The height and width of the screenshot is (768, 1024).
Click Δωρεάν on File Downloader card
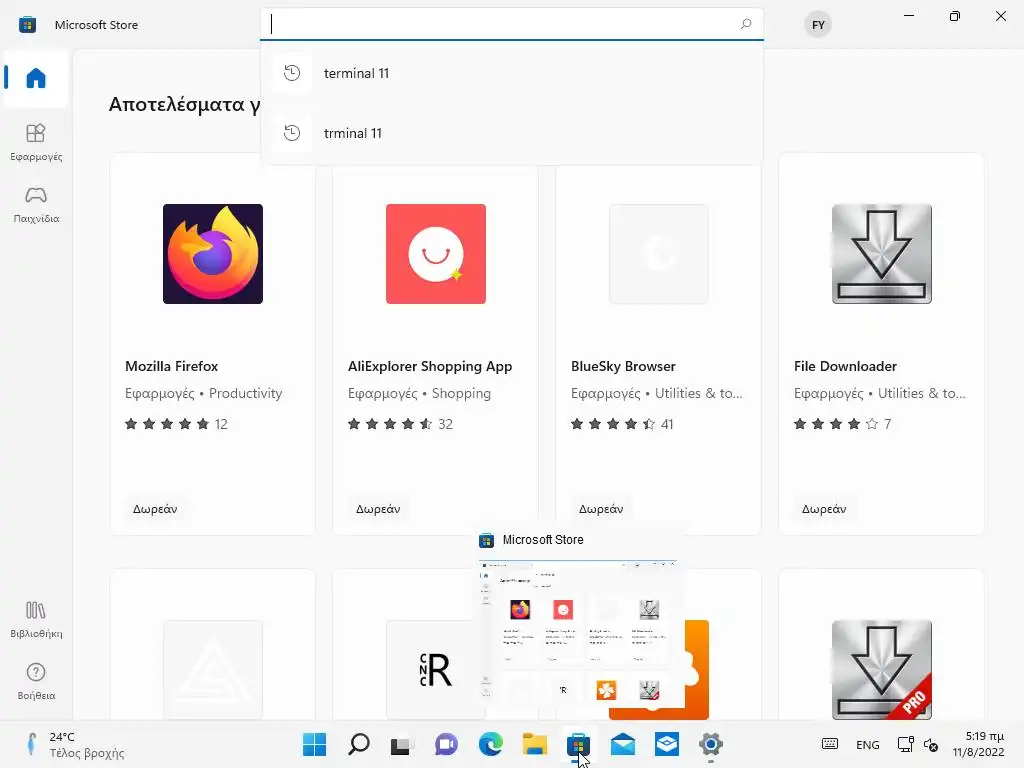pyautogui.click(x=824, y=509)
